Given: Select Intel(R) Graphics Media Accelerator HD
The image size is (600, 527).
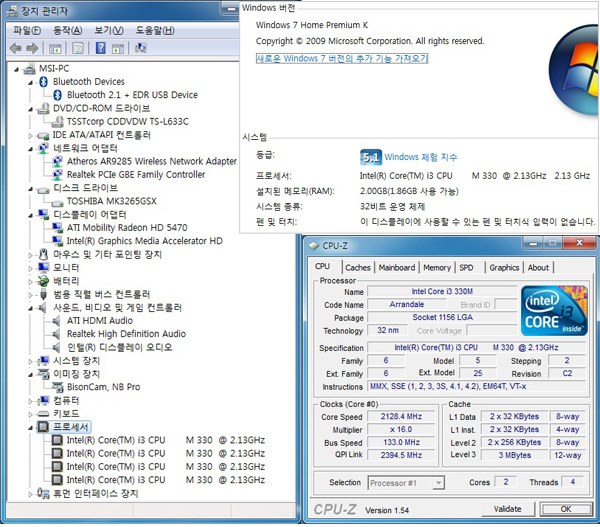Looking at the screenshot, I should (x=144, y=241).
